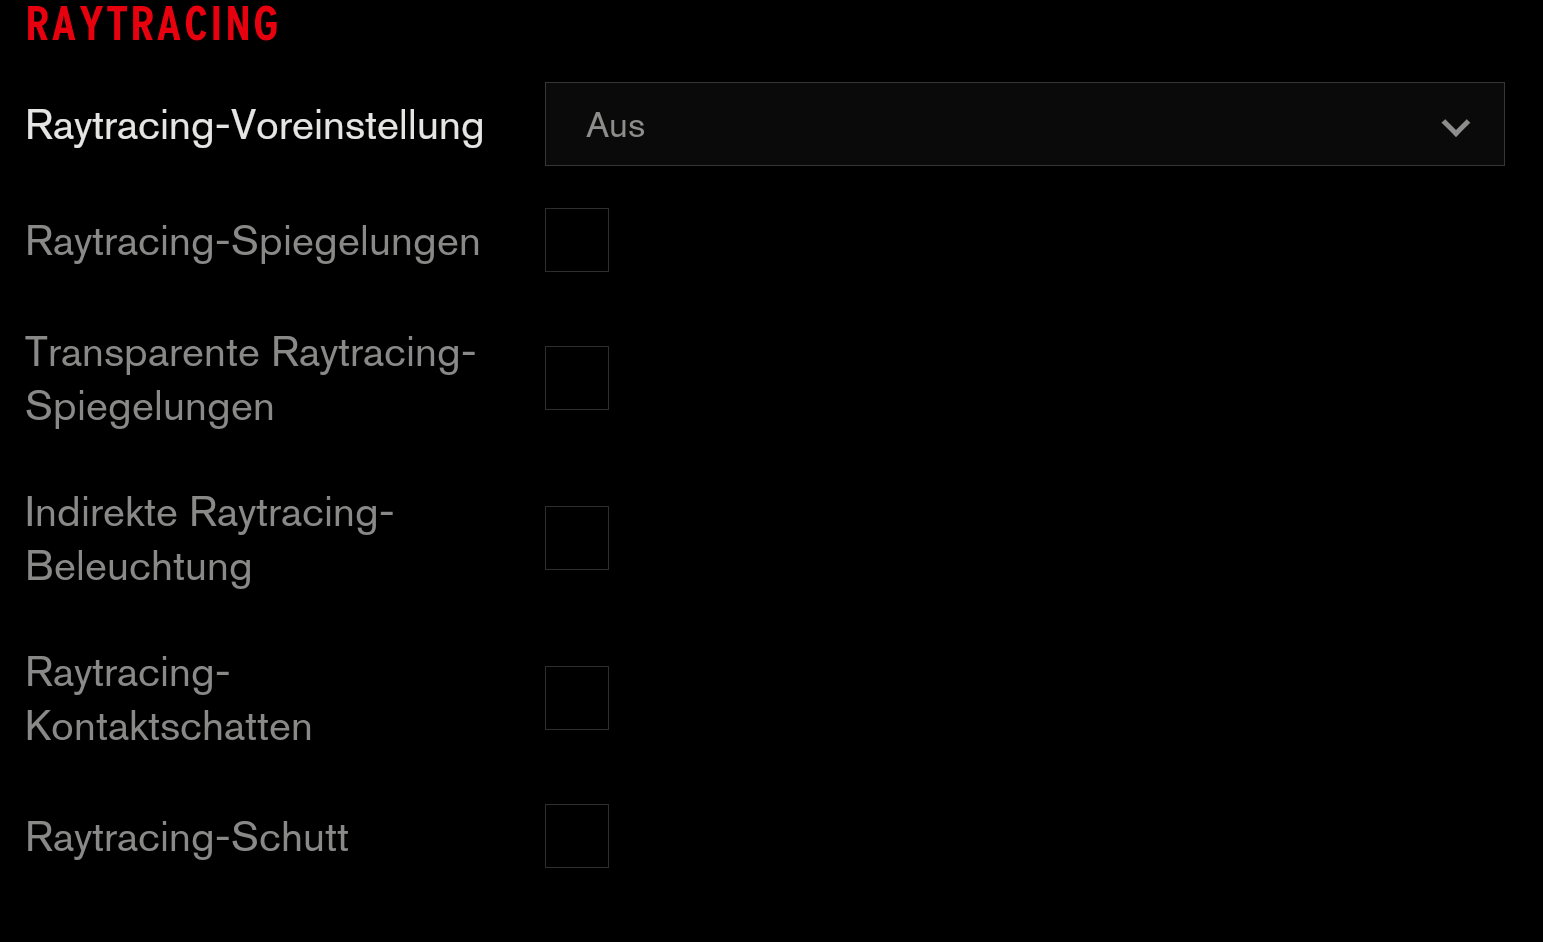
Task: Select the Raytracing-Schutt label
Action: 187,838
